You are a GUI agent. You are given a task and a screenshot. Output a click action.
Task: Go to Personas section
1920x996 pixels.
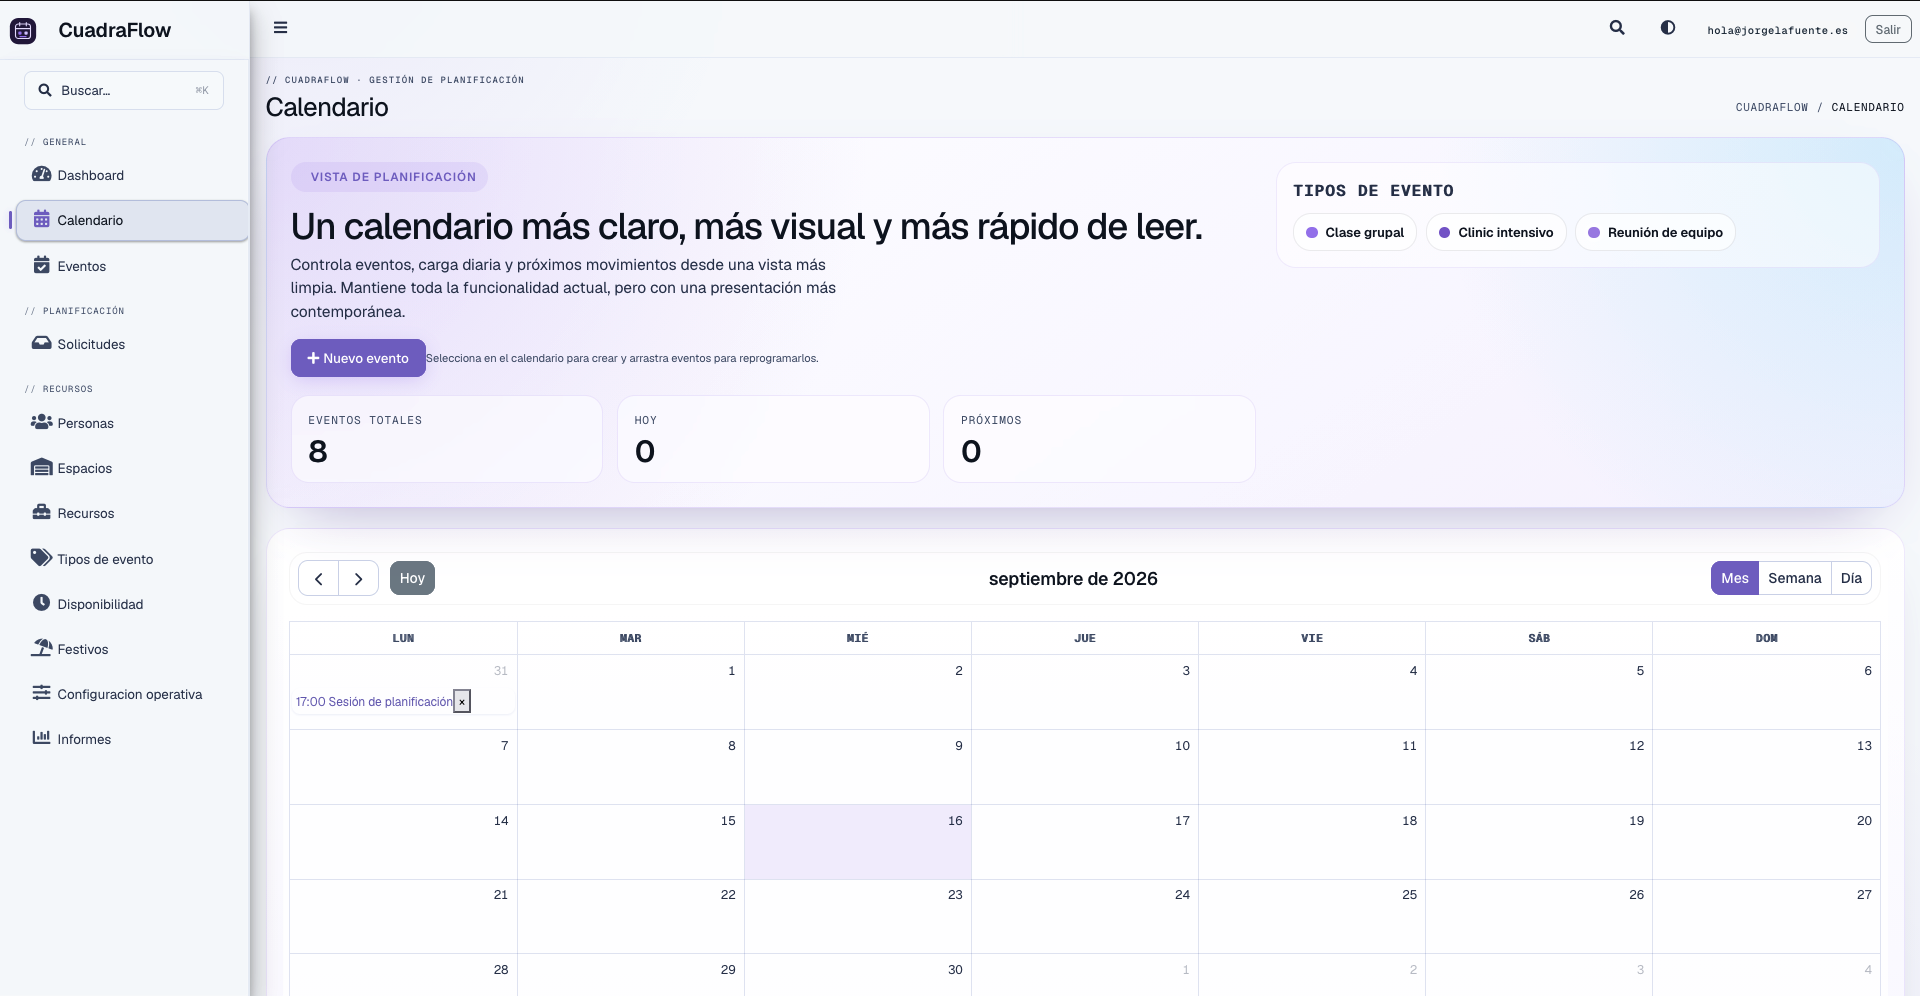coord(132,423)
